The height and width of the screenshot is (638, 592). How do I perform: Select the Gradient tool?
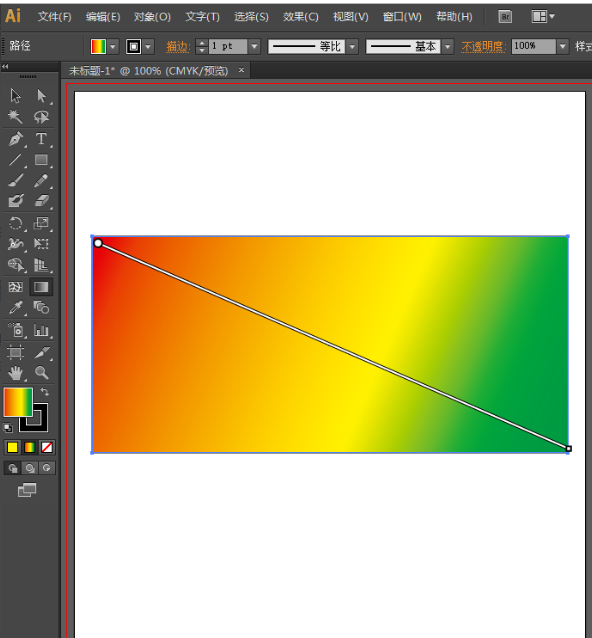(x=41, y=287)
